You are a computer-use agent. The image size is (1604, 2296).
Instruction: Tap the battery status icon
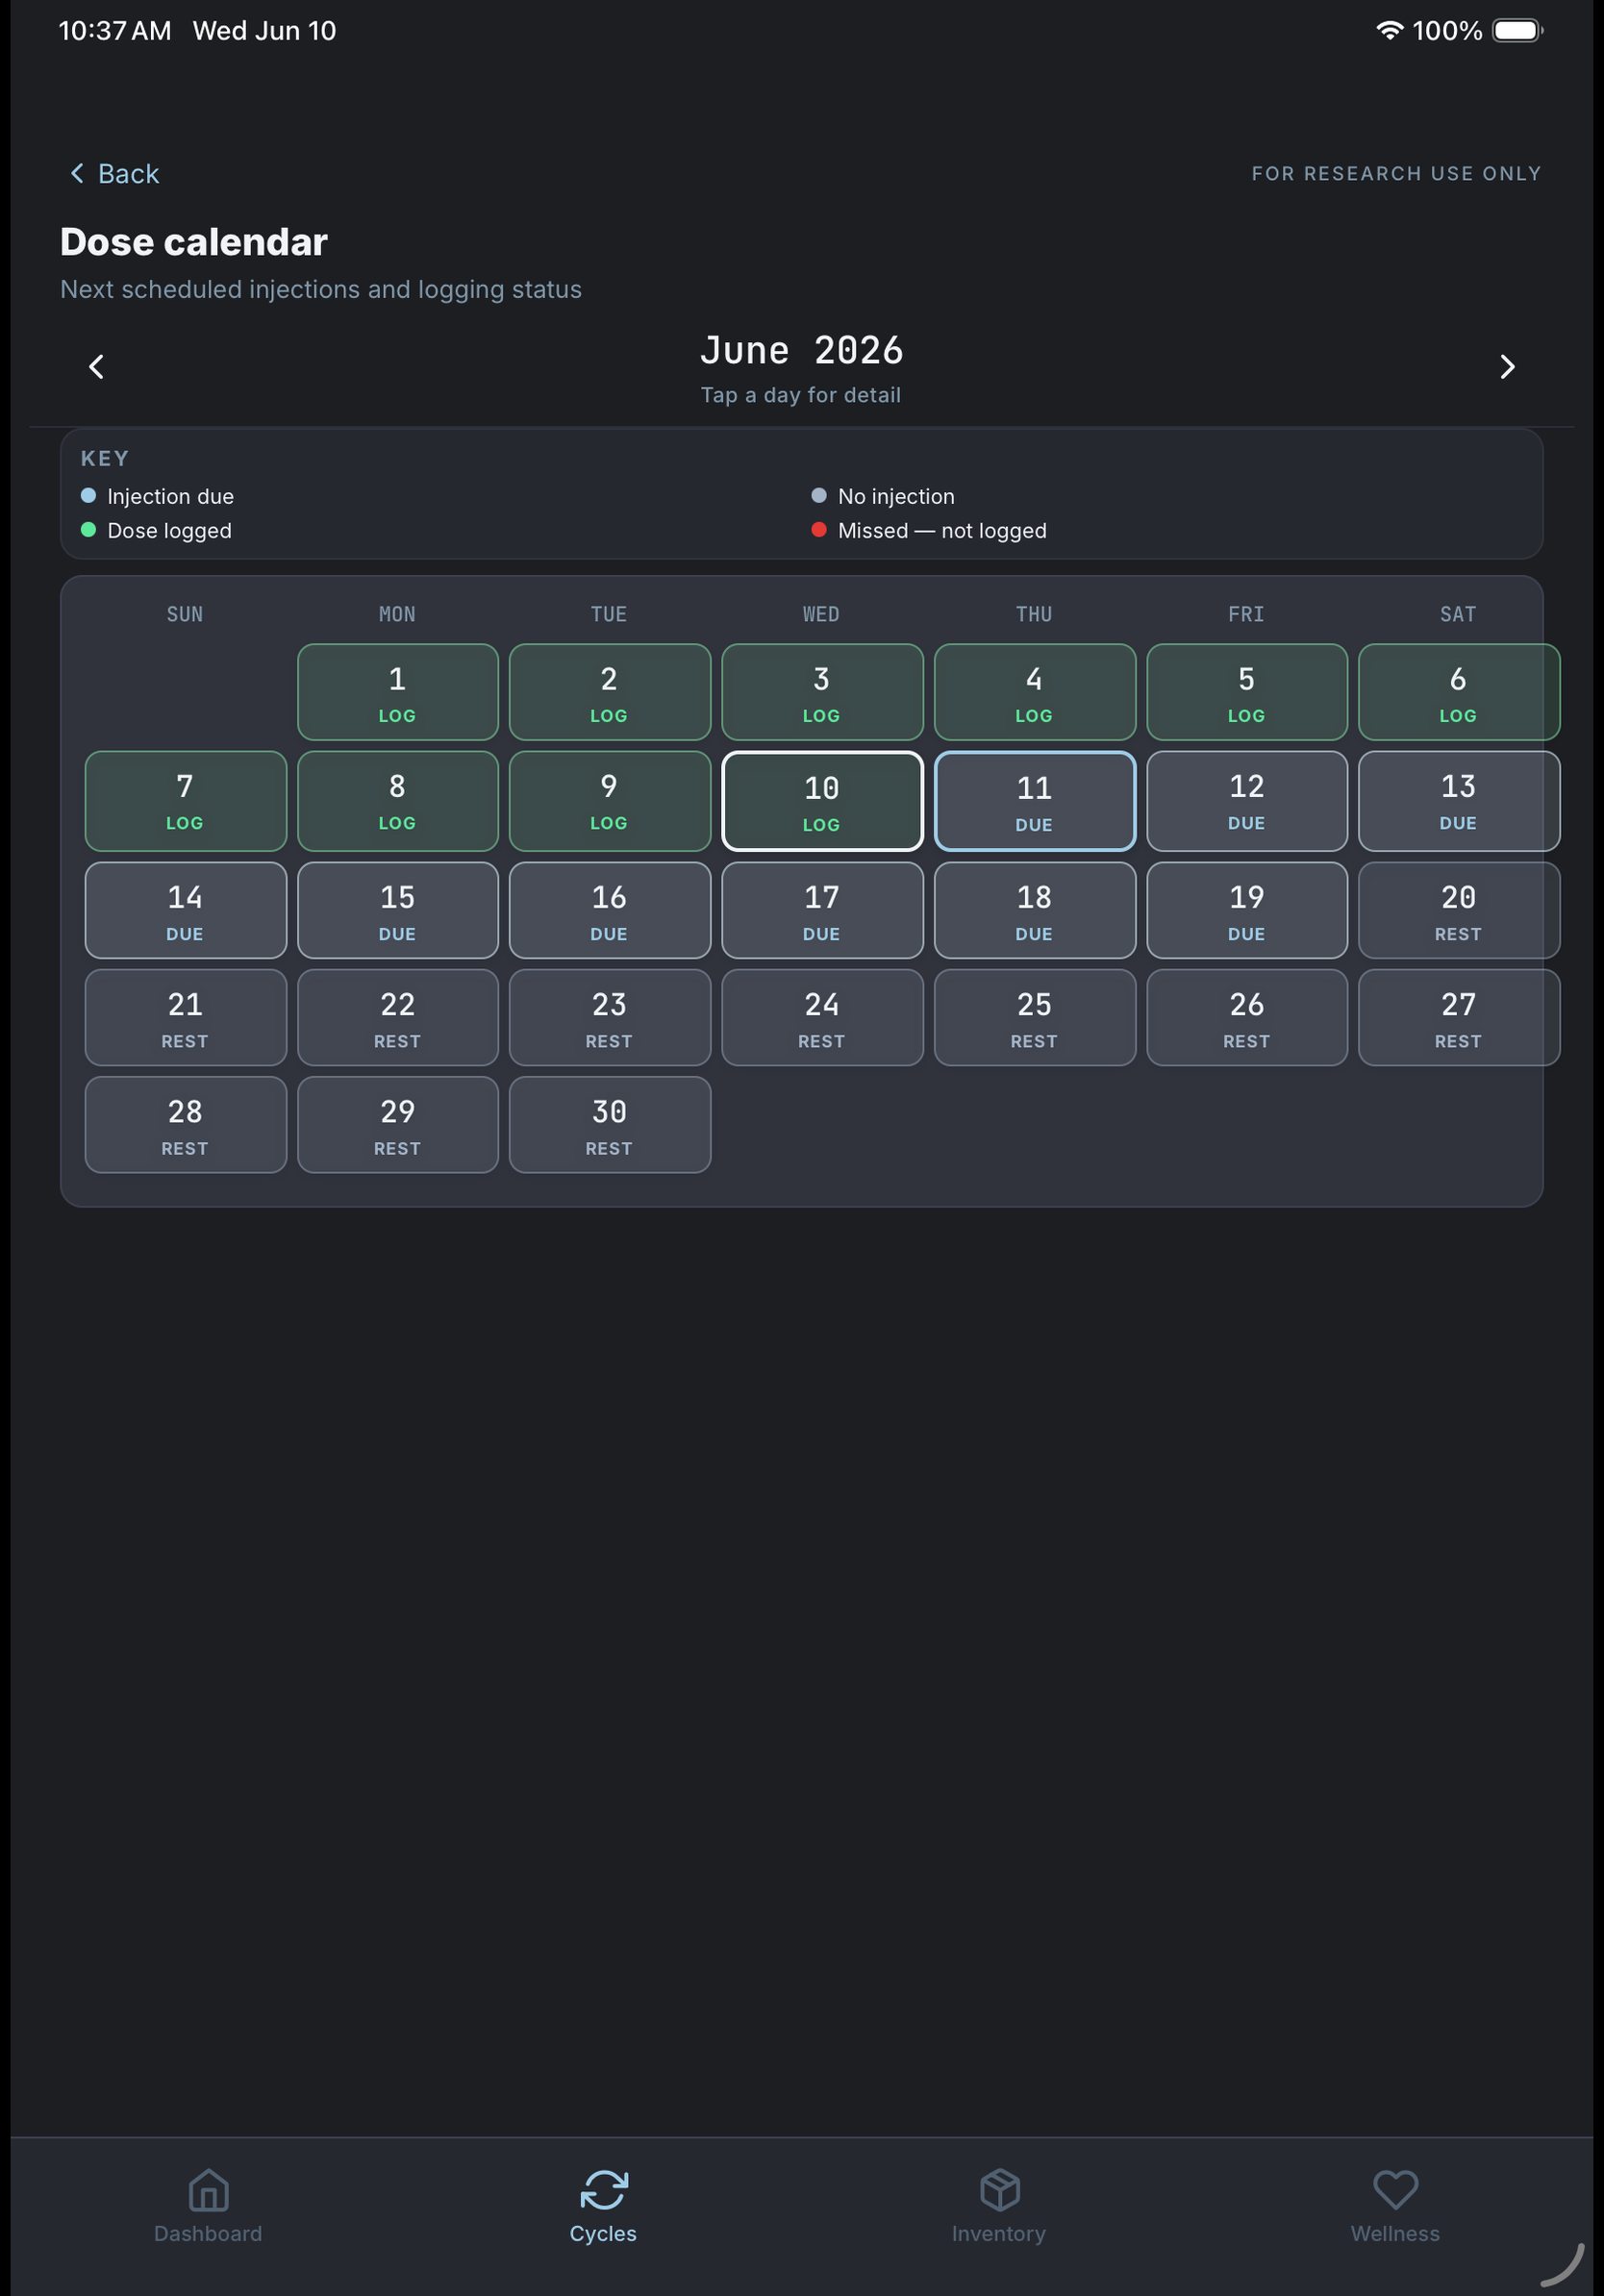pyautogui.click(x=1517, y=31)
